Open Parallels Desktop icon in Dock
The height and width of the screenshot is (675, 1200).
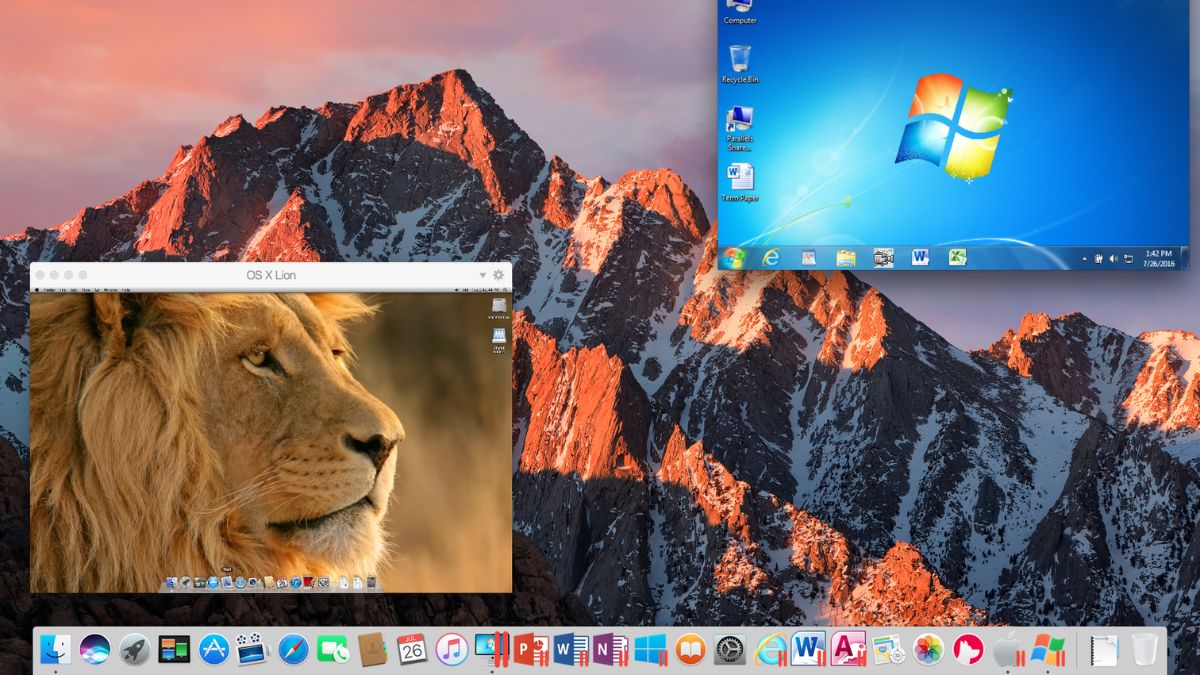click(x=491, y=649)
